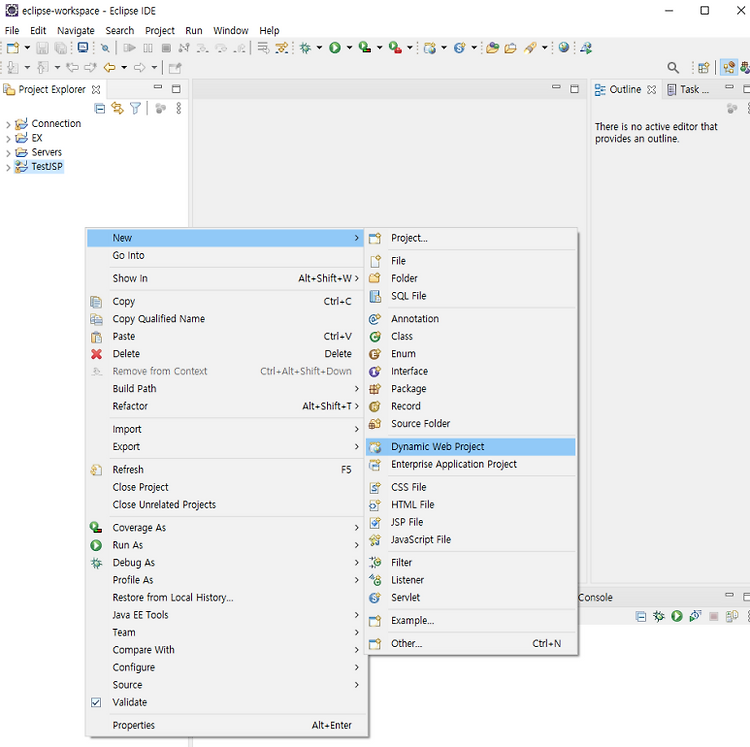This screenshot has height=747, width=750.
Task: Choose Enterprise Application Project
Action: [x=471, y=464]
